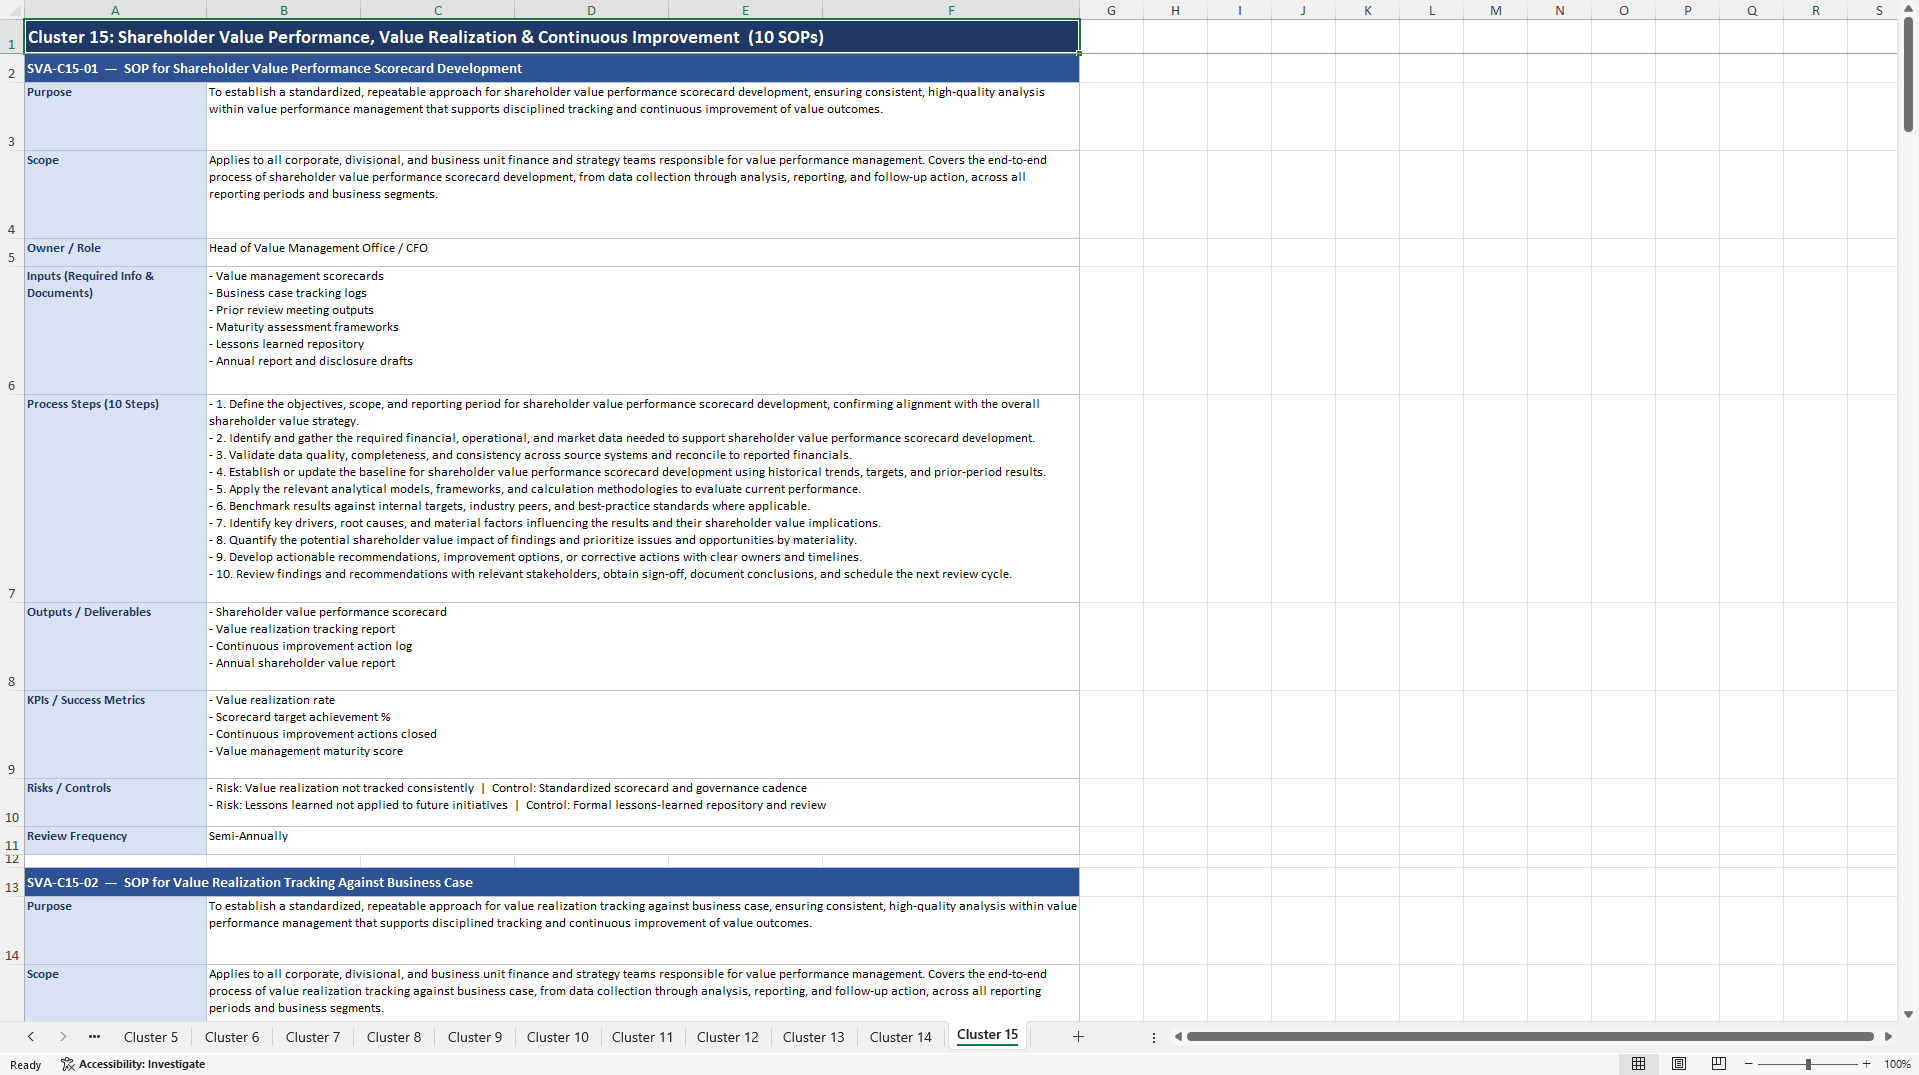The height and width of the screenshot is (1075, 1919).
Task: Click 'Risks / Controls' label cell
Action: point(115,802)
